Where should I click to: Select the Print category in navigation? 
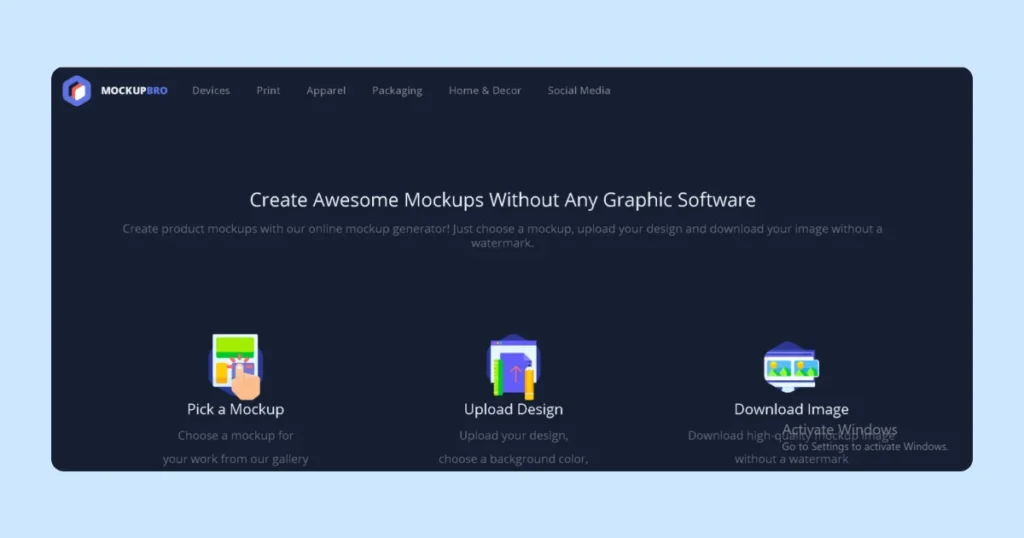[268, 91]
